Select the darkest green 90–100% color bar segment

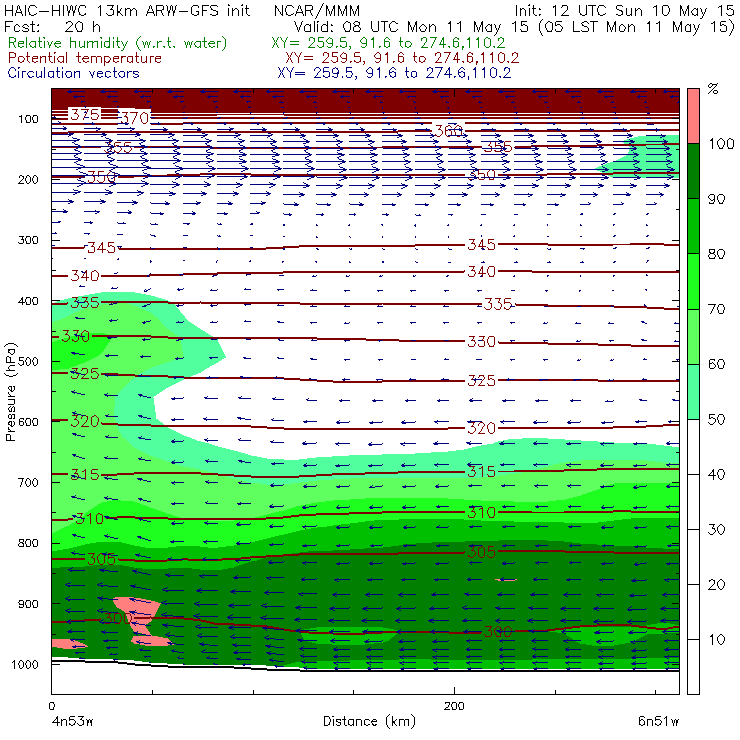pyautogui.click(x=693, y=171)
